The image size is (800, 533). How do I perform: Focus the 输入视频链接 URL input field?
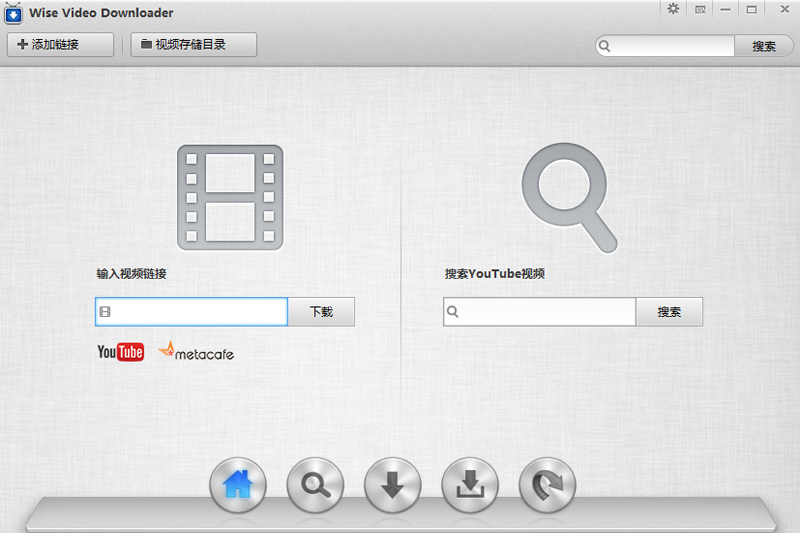point(191,312)
